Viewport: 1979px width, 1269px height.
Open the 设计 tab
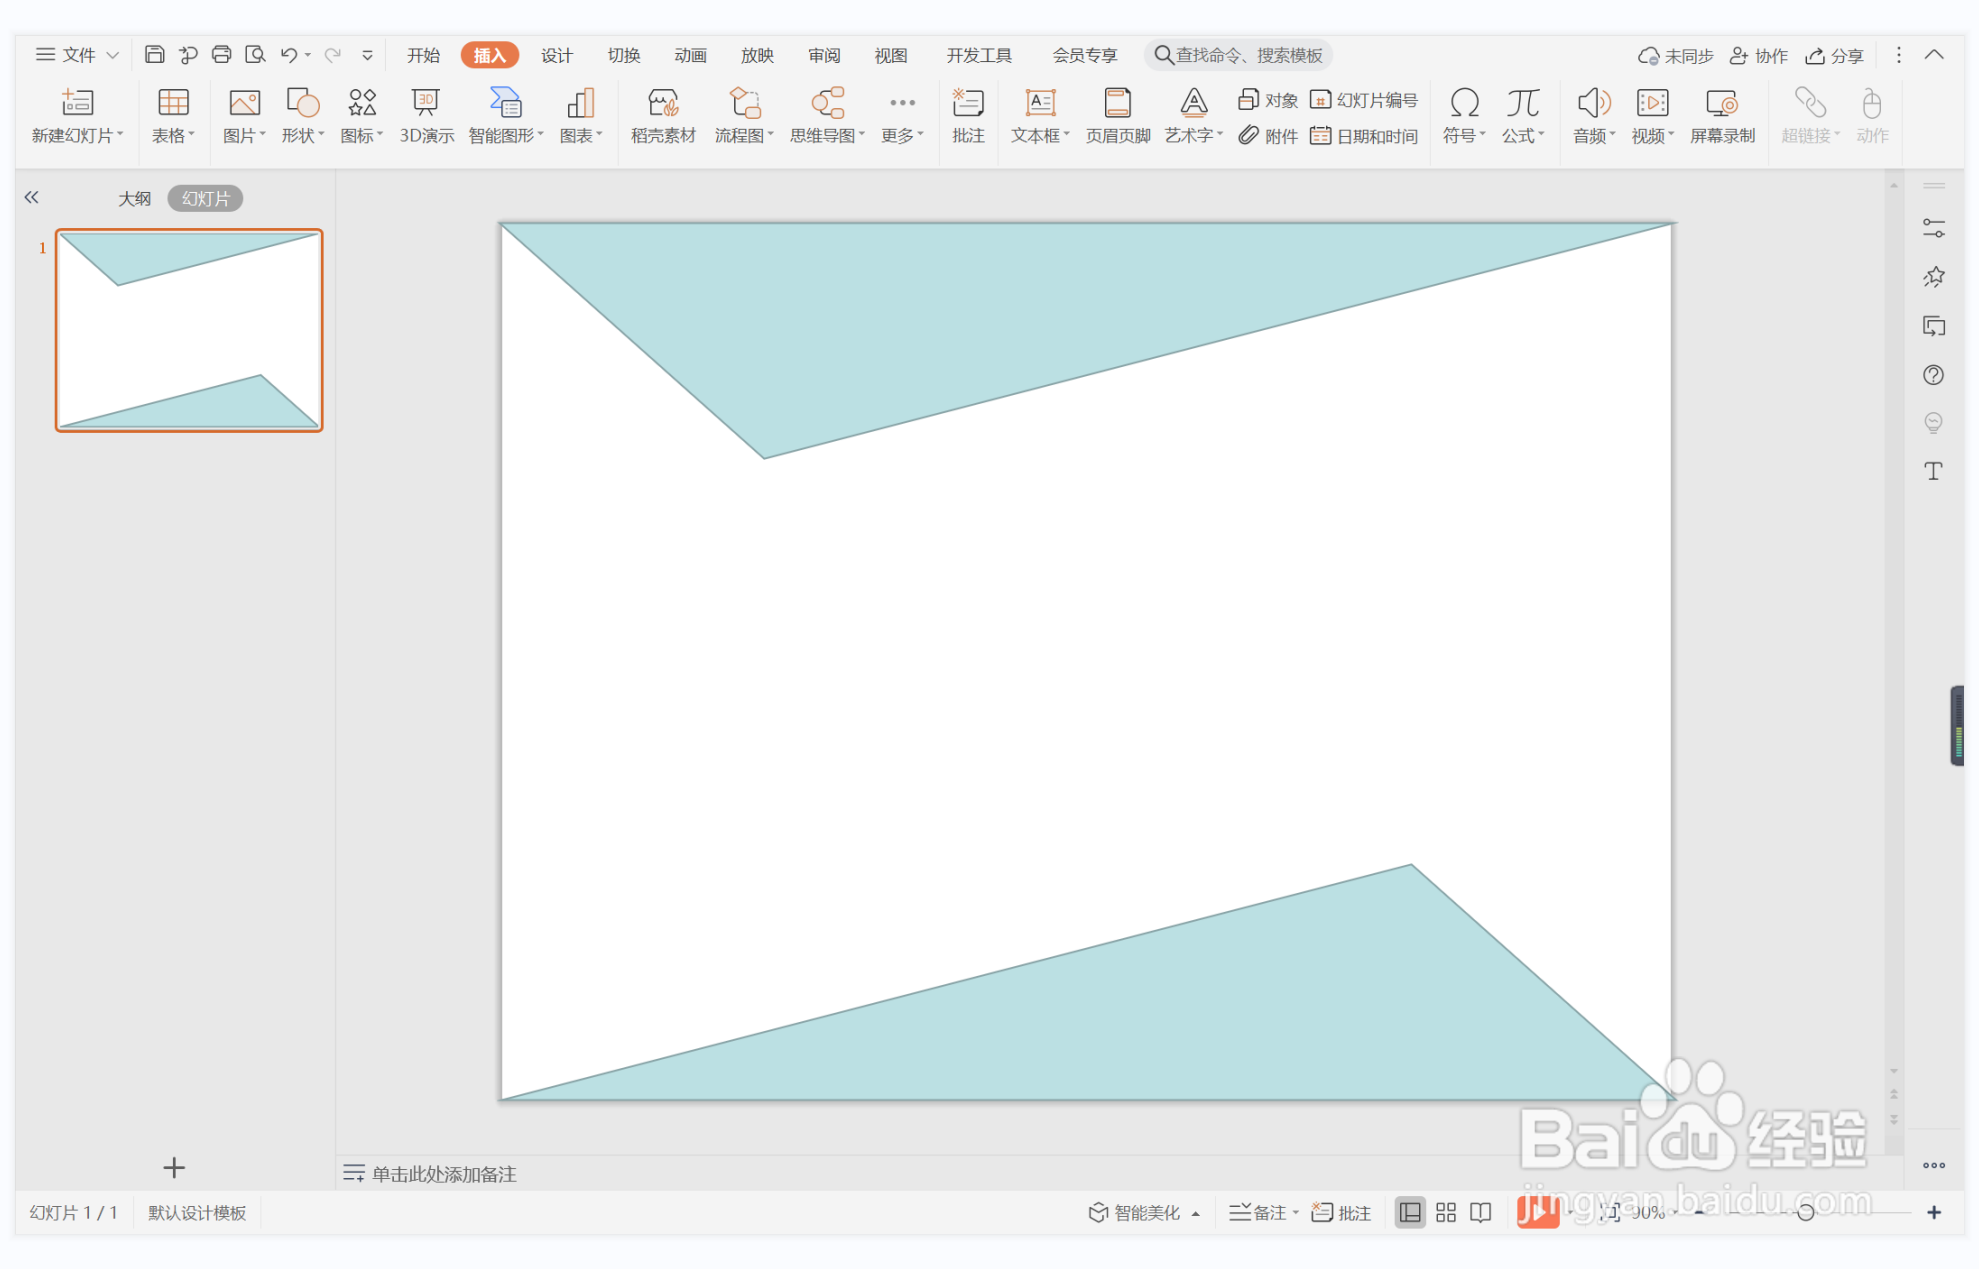pos(556,55)
